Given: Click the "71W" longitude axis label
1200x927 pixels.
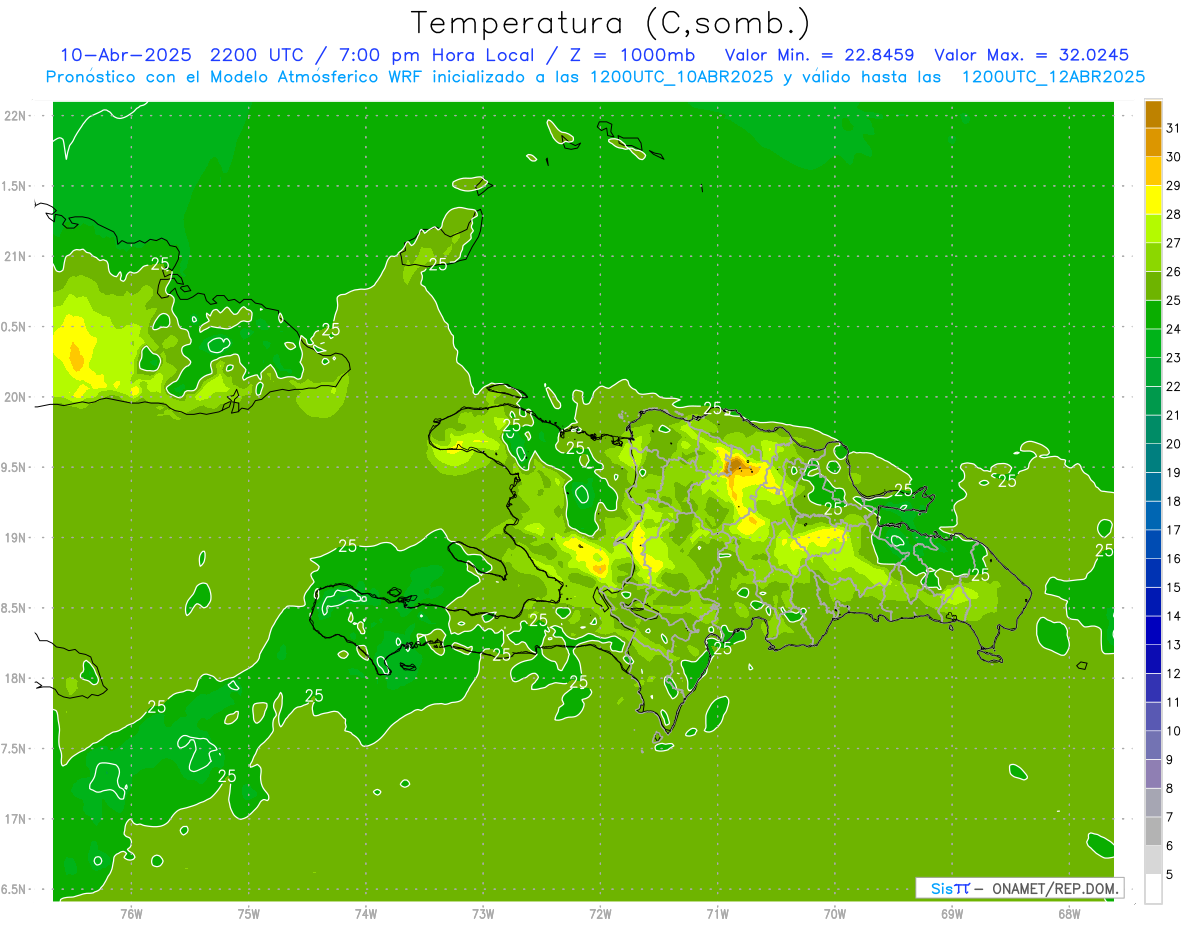Looking at the screenshot, I should [x=717, y=912].
